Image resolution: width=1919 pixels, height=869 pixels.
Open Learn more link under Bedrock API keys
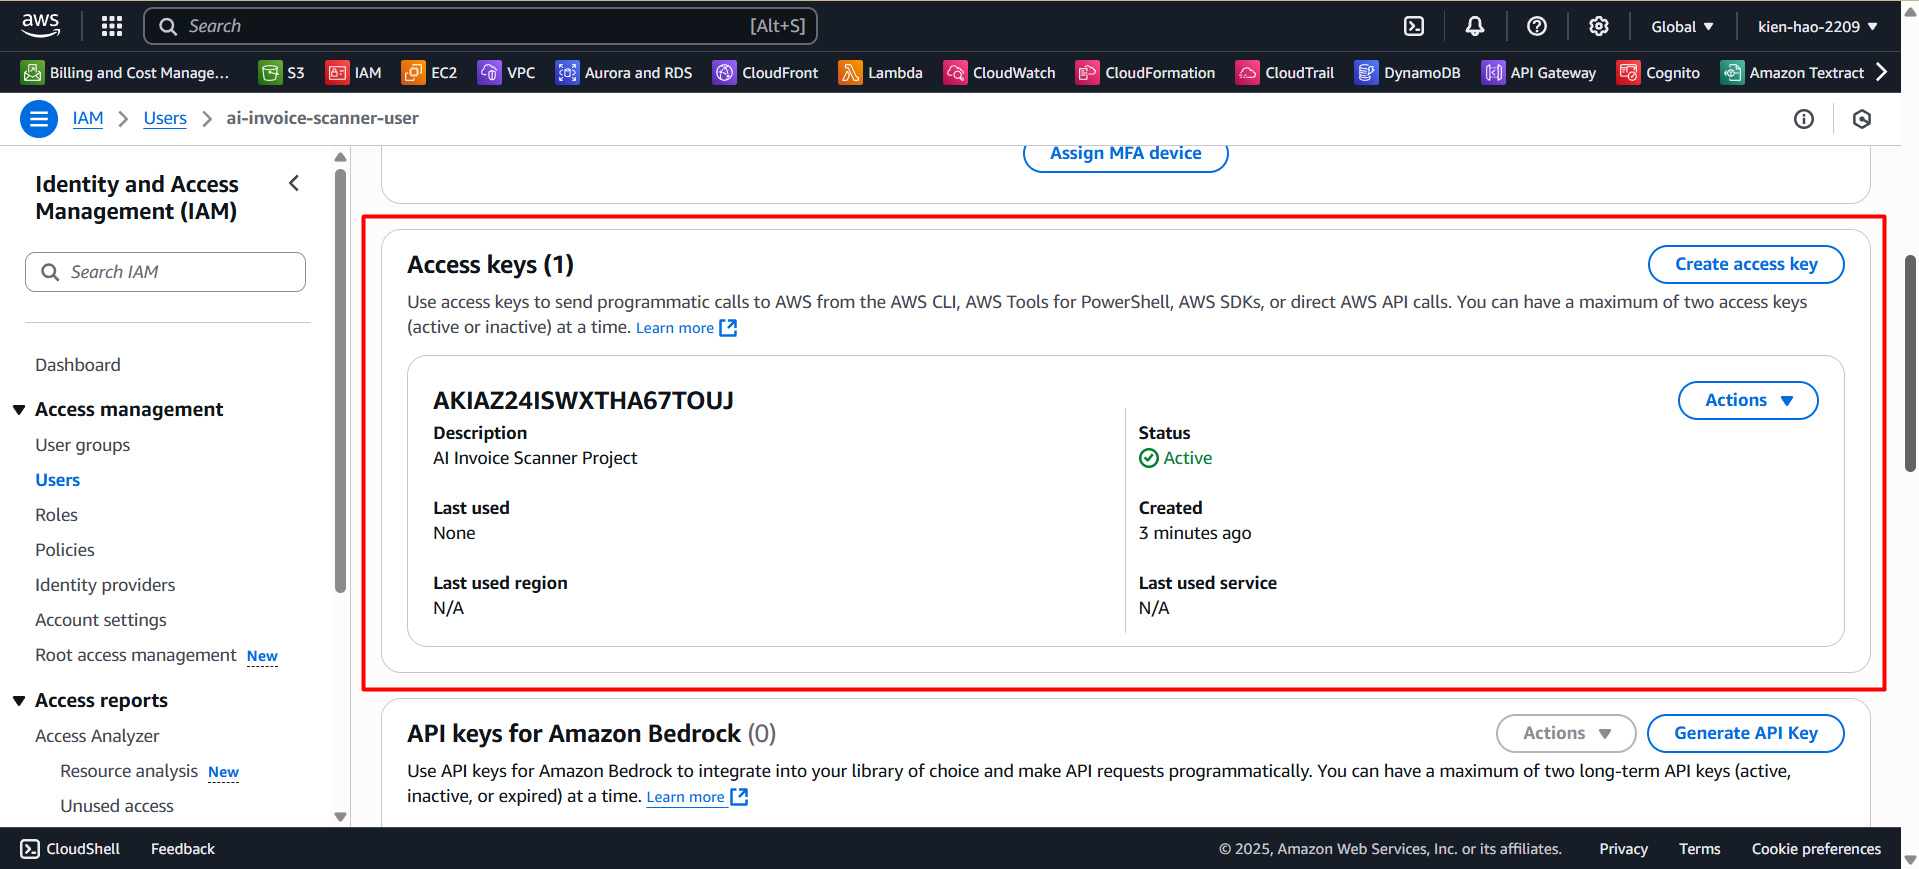(x=697, y=797)
